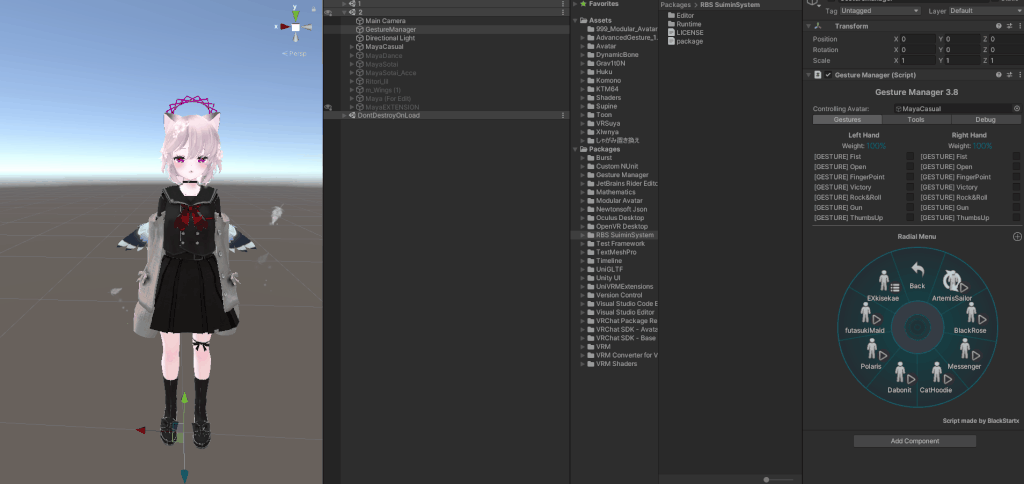Open the Back option in Radial Menu
Image resolution: width=1024 pixels, height=484 pixels.
tap(918, 275)
